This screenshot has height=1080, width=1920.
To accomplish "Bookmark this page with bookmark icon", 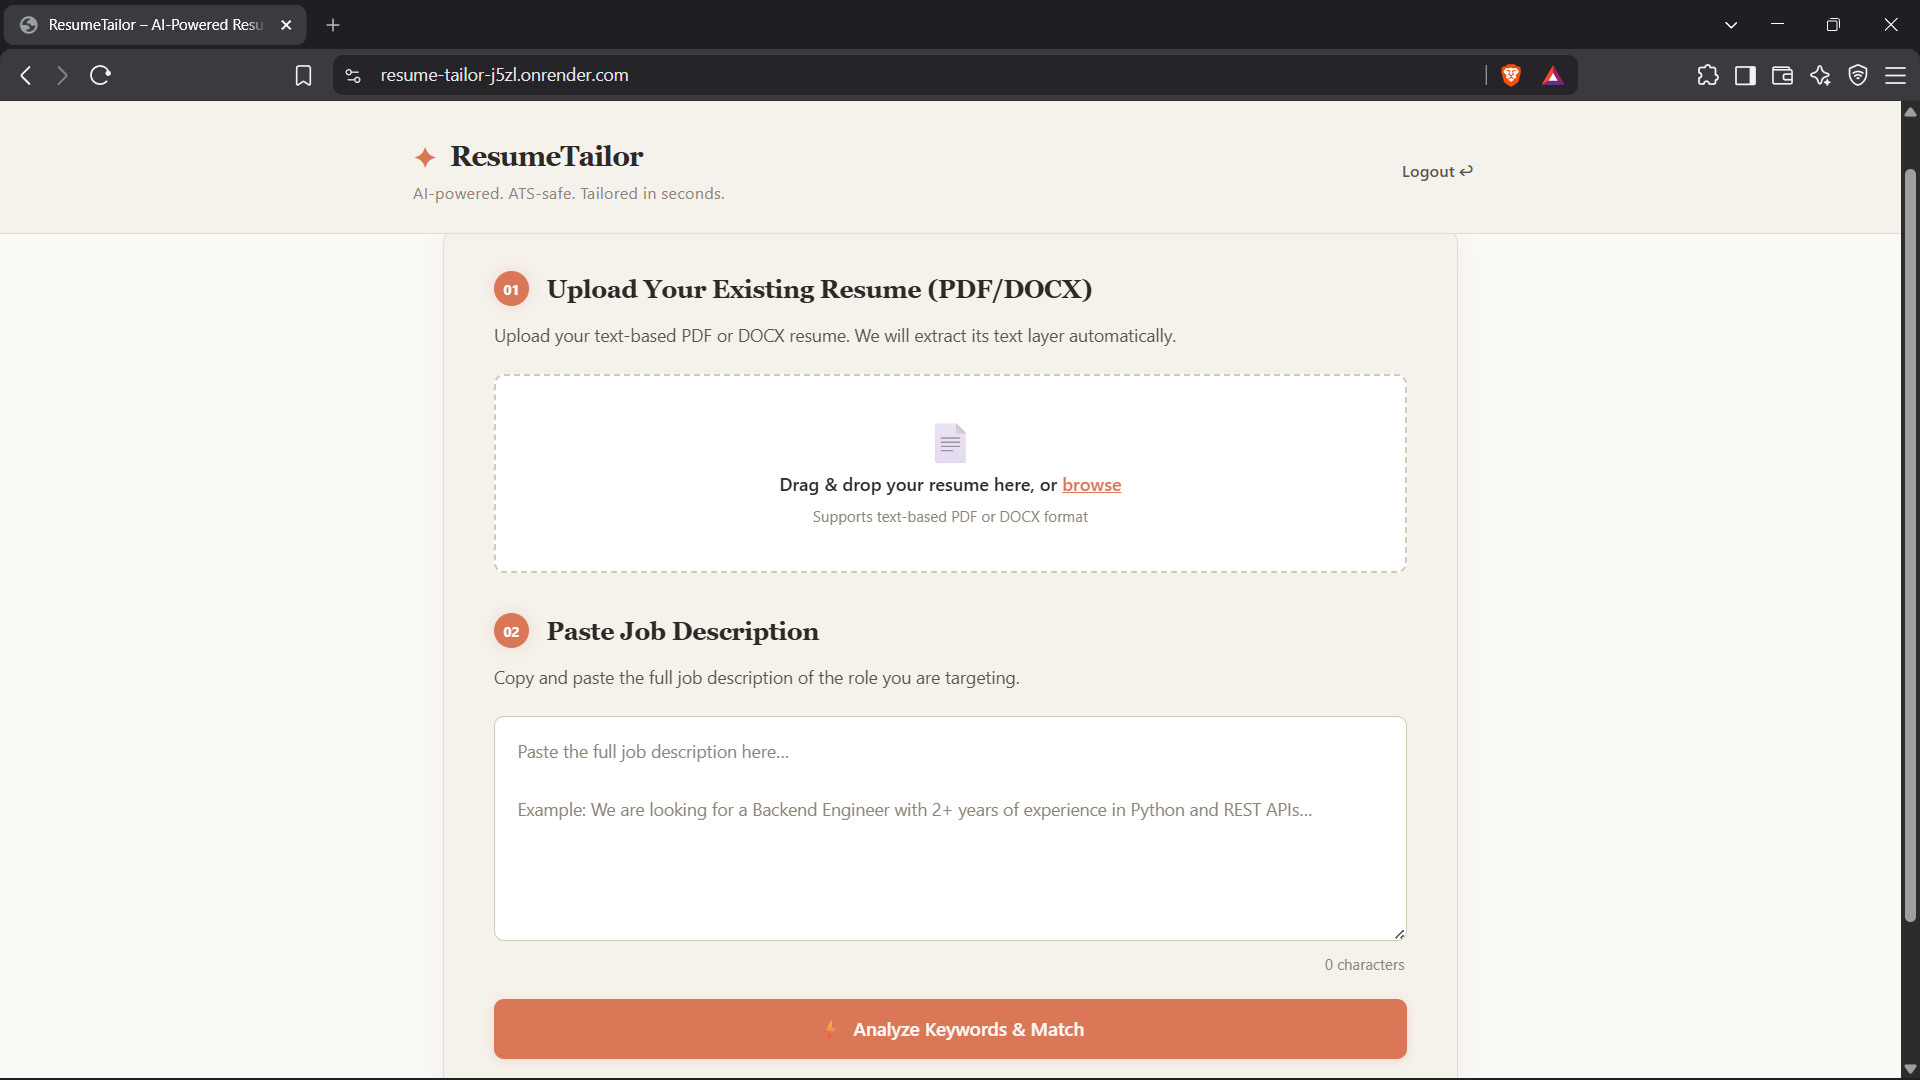I will (303, 75).
